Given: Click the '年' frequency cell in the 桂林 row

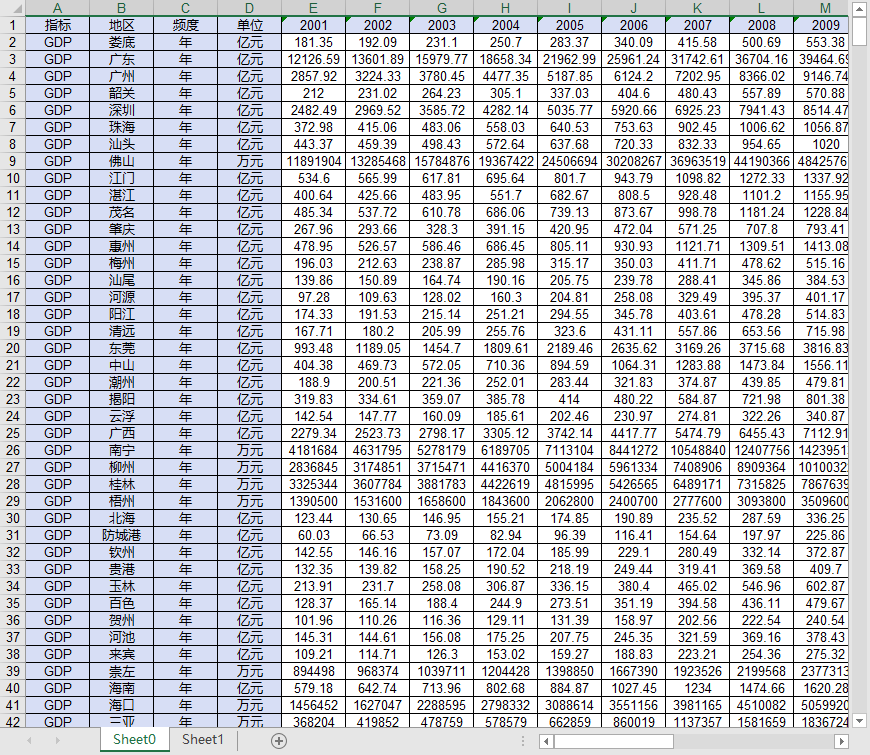Looking at the screenshot, I should coord(185,484).
